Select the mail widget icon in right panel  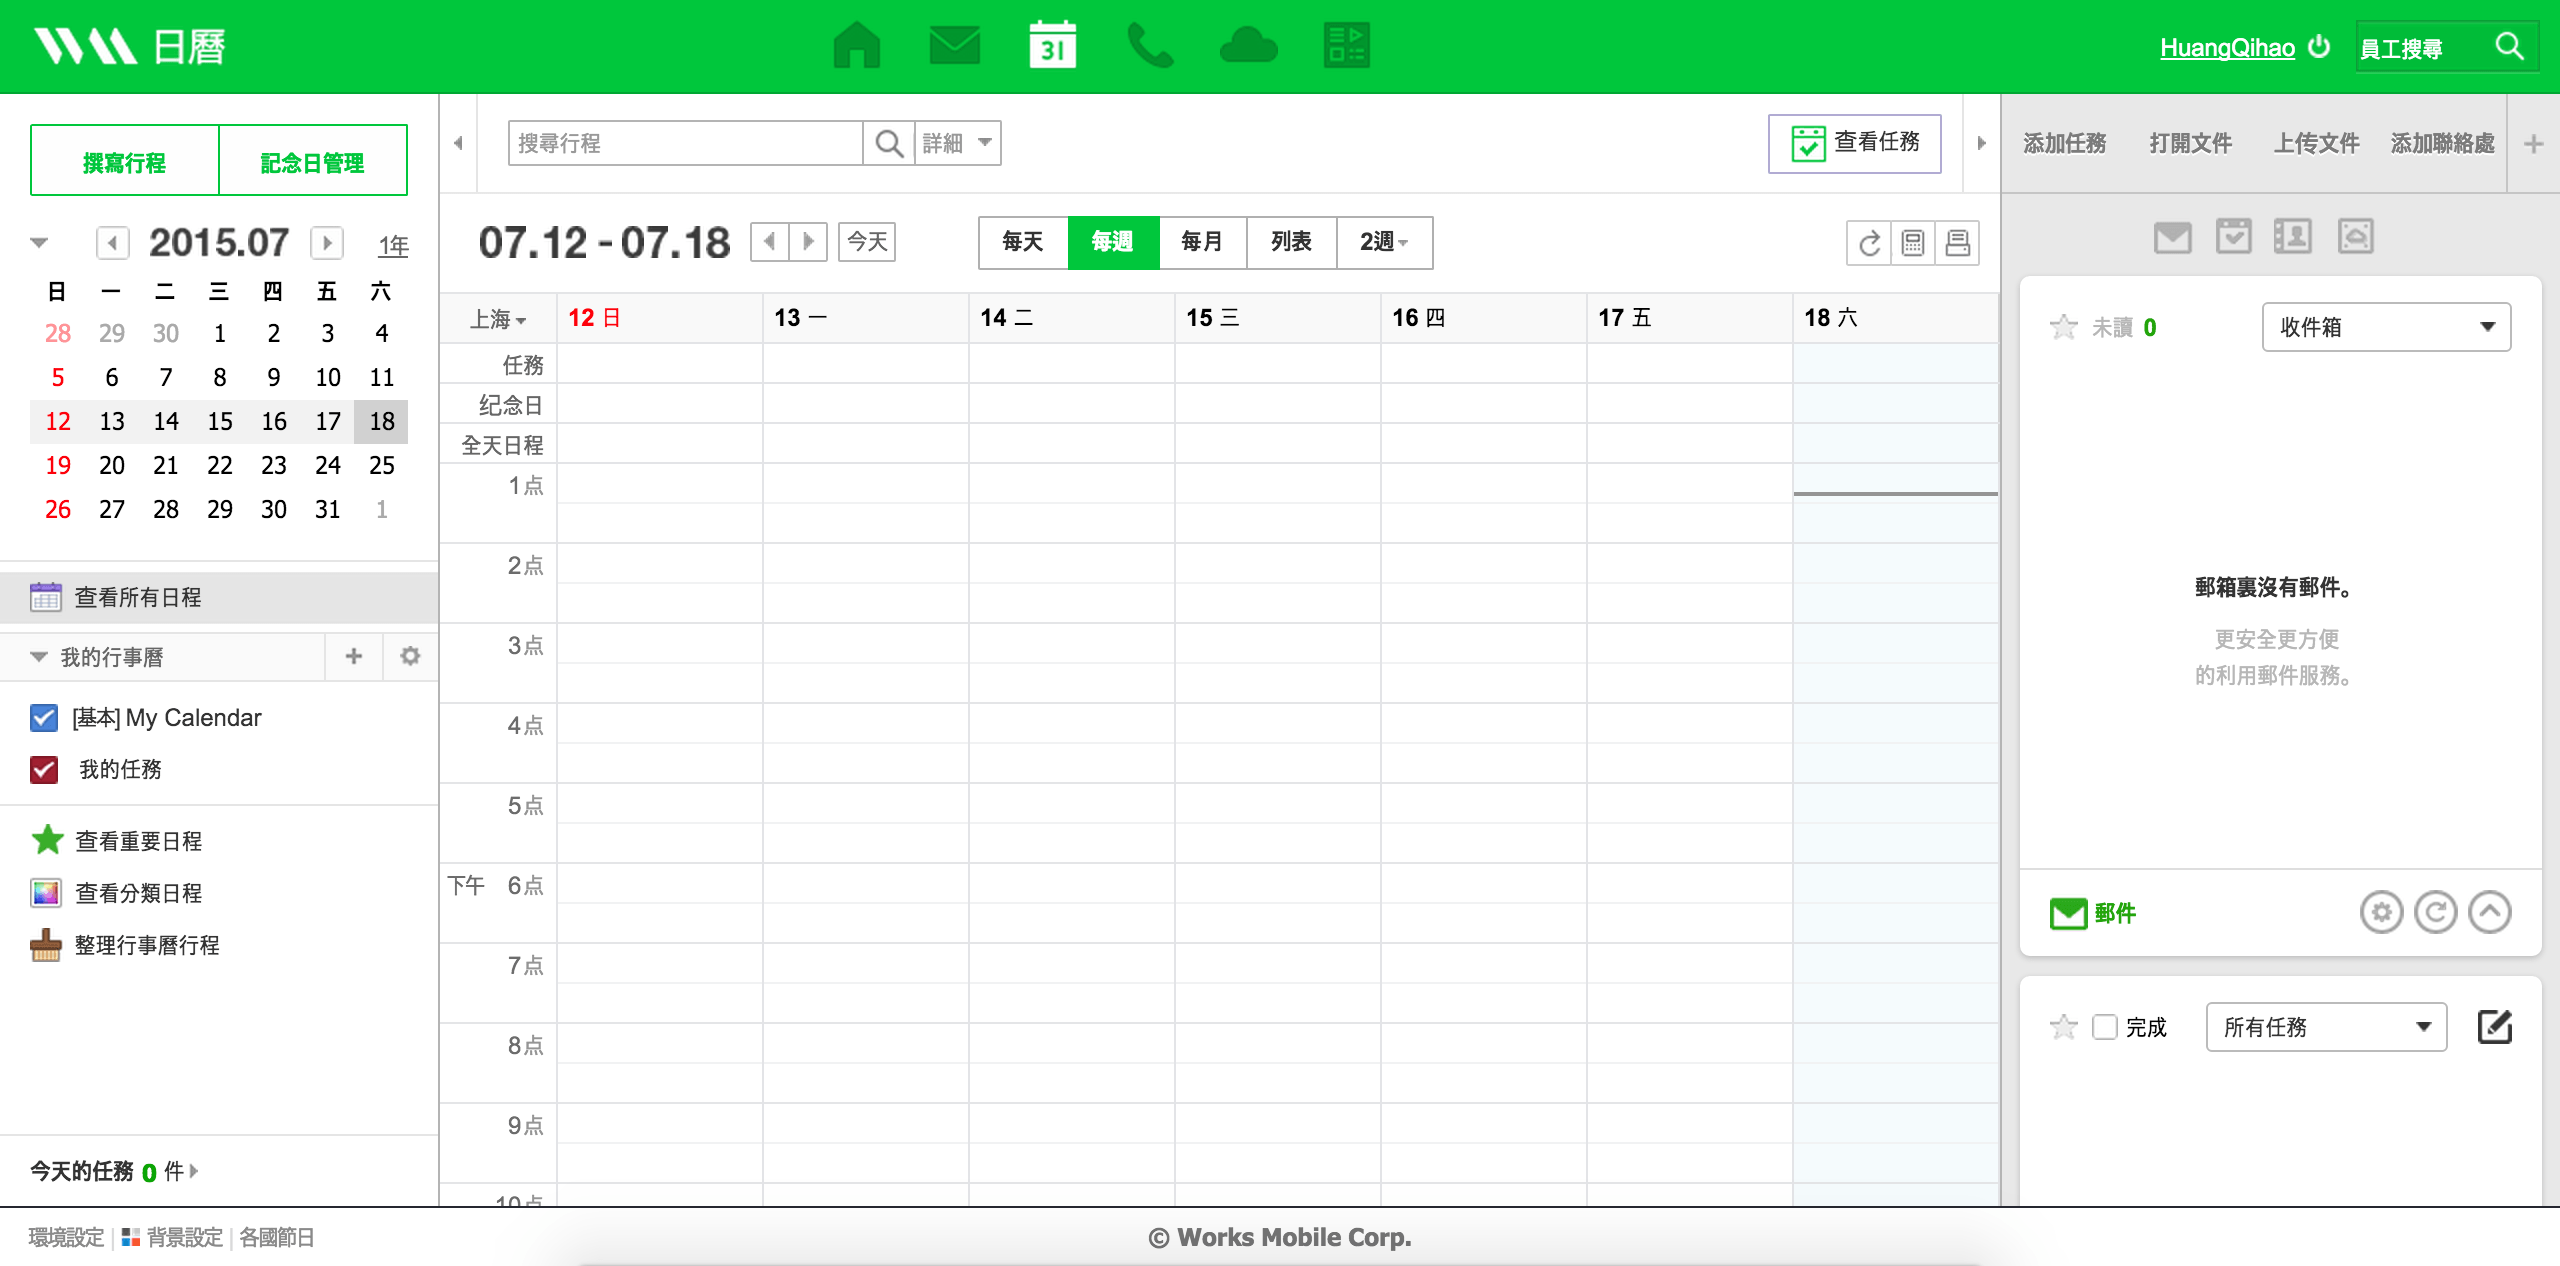pos(2172,237)
